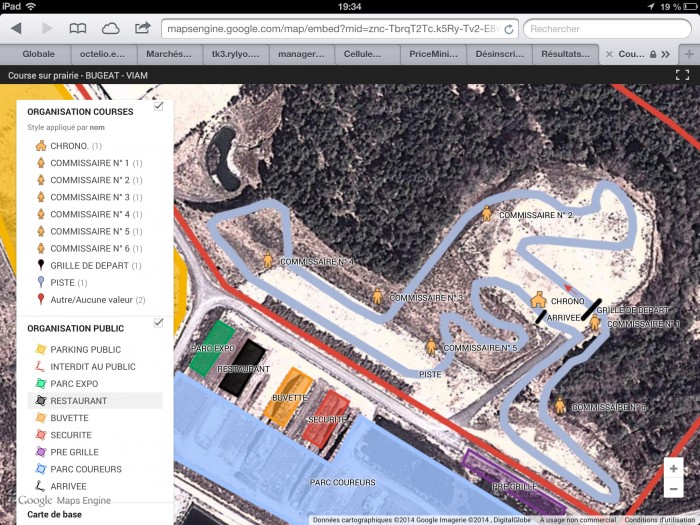700x525 pixels.
Task: Tap the Safari back arrow
Action: click(x=17, y=29)
